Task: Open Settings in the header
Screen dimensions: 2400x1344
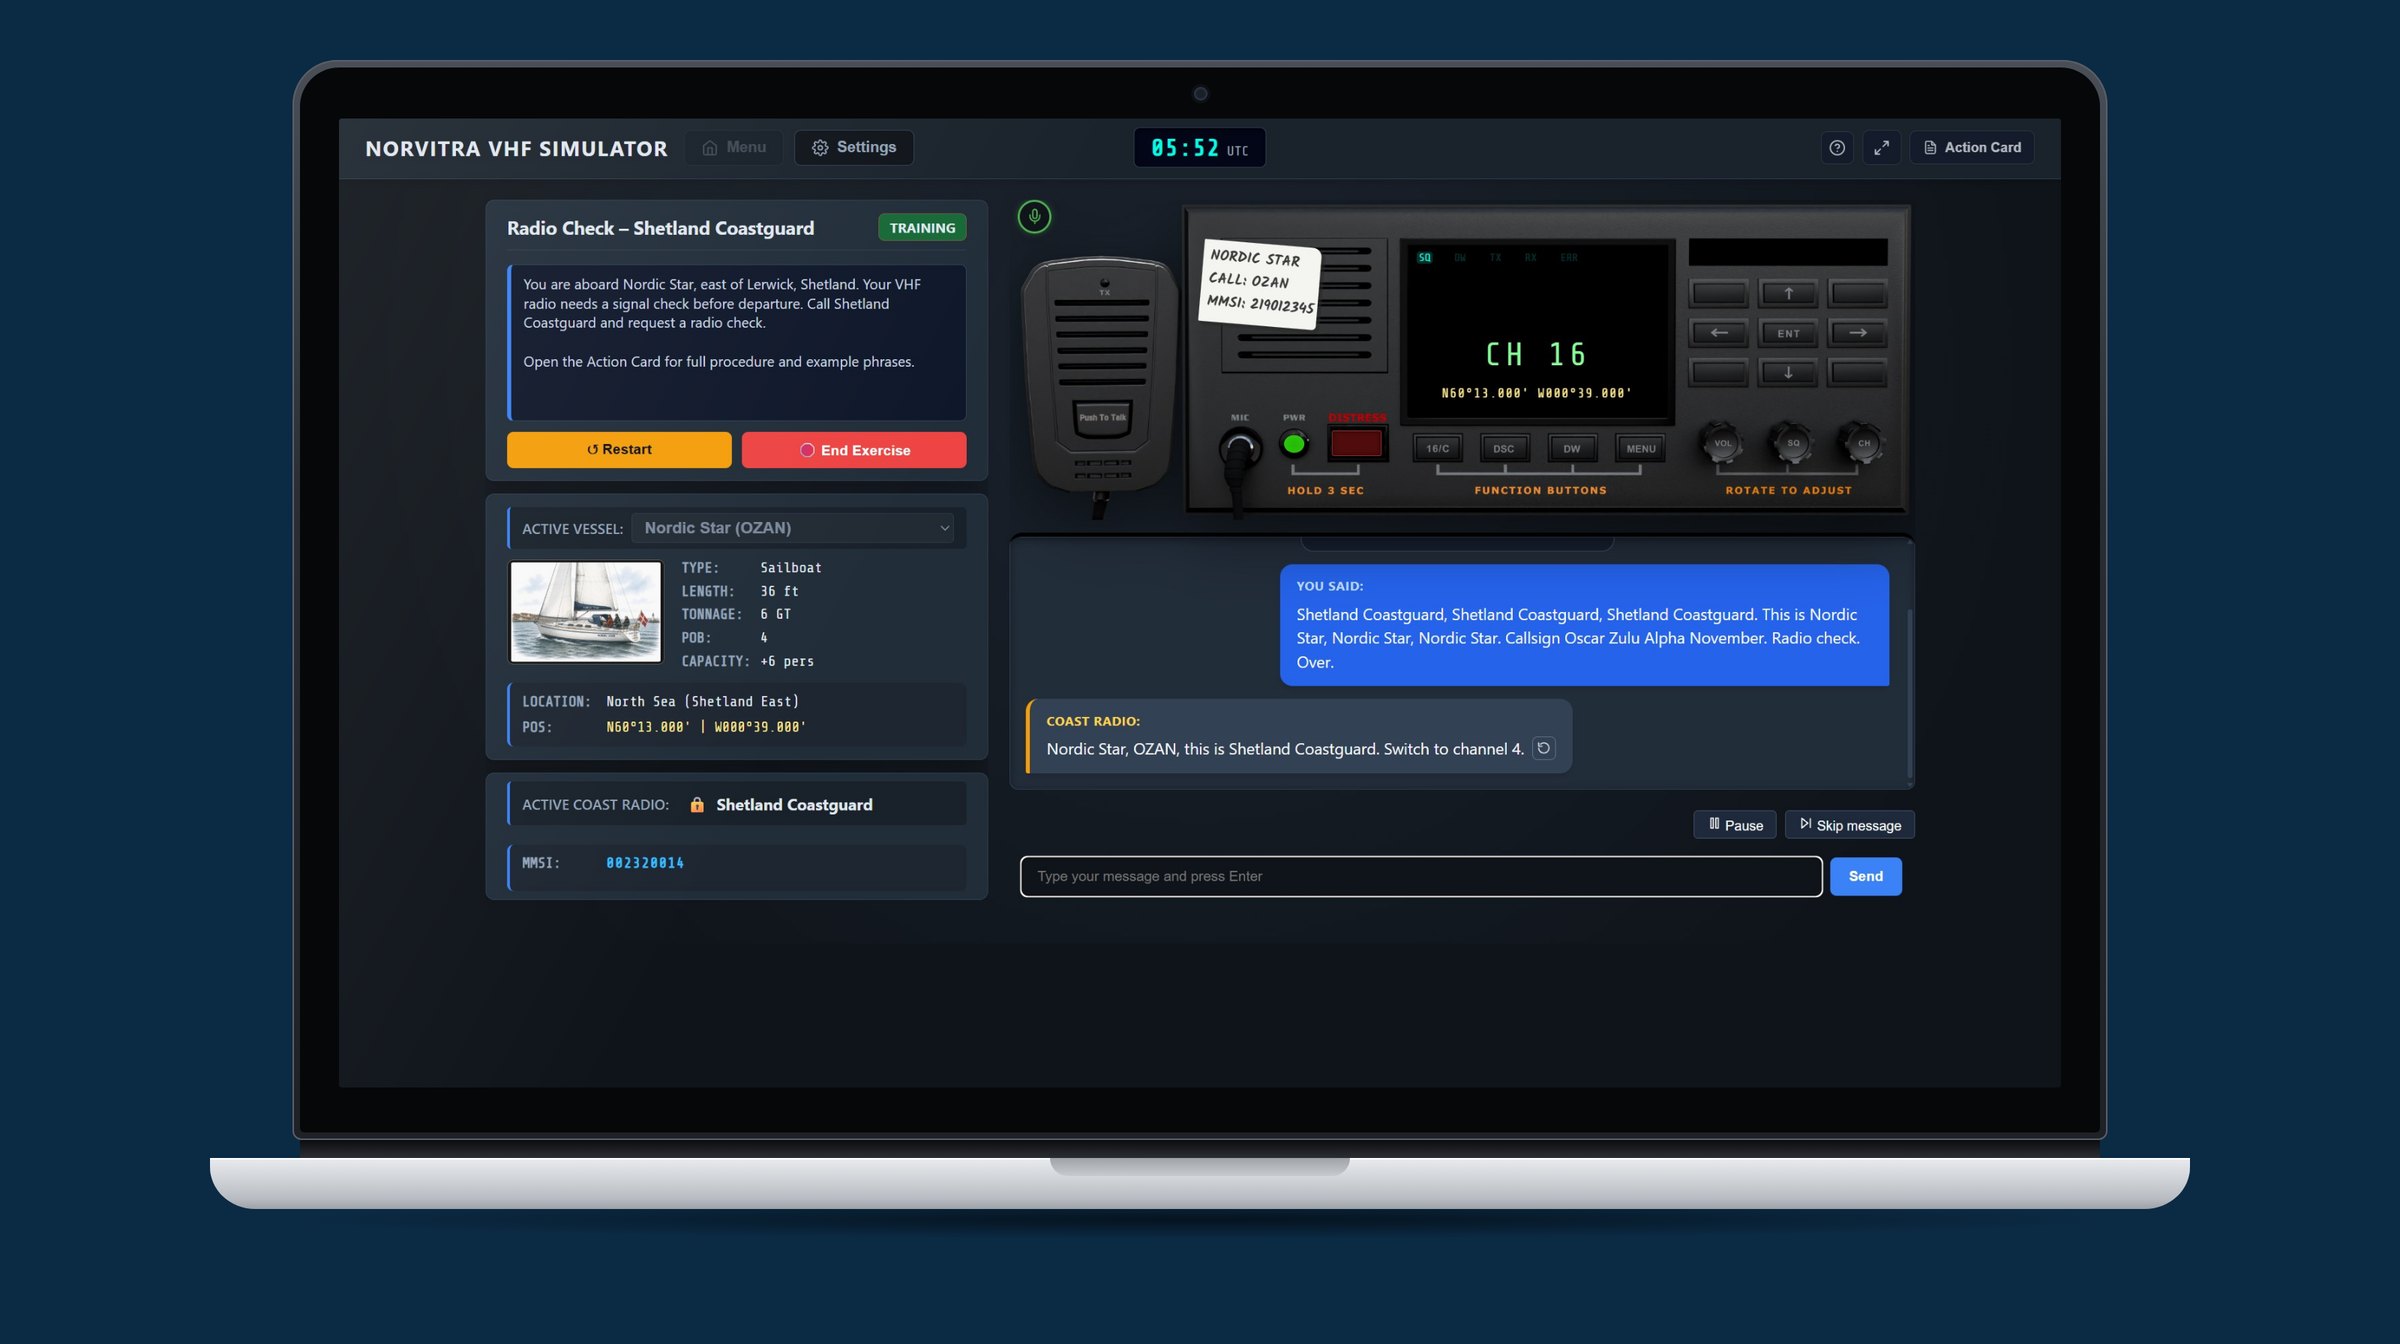Action: pos(854,147)
